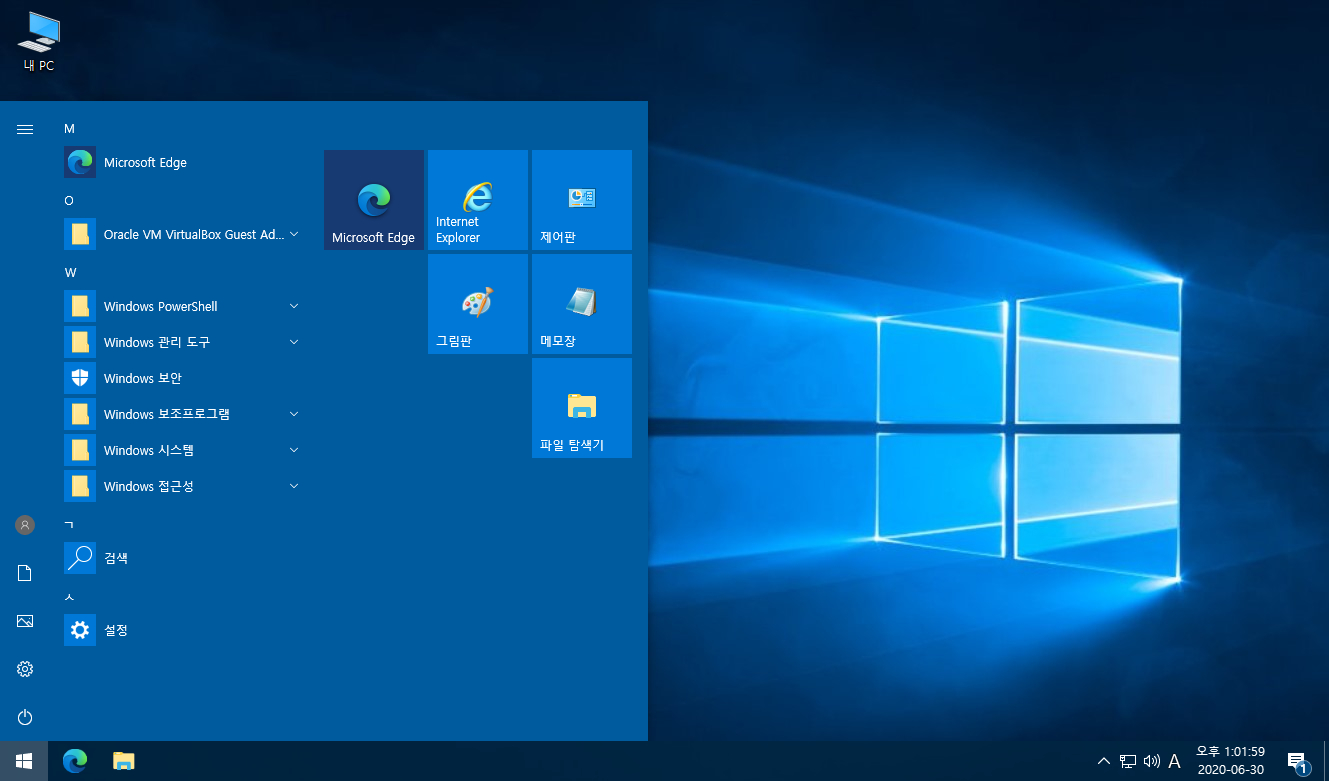Open the volume speaker tray icon
This screenshot has height=781, width=1329.
[1152, 761]
